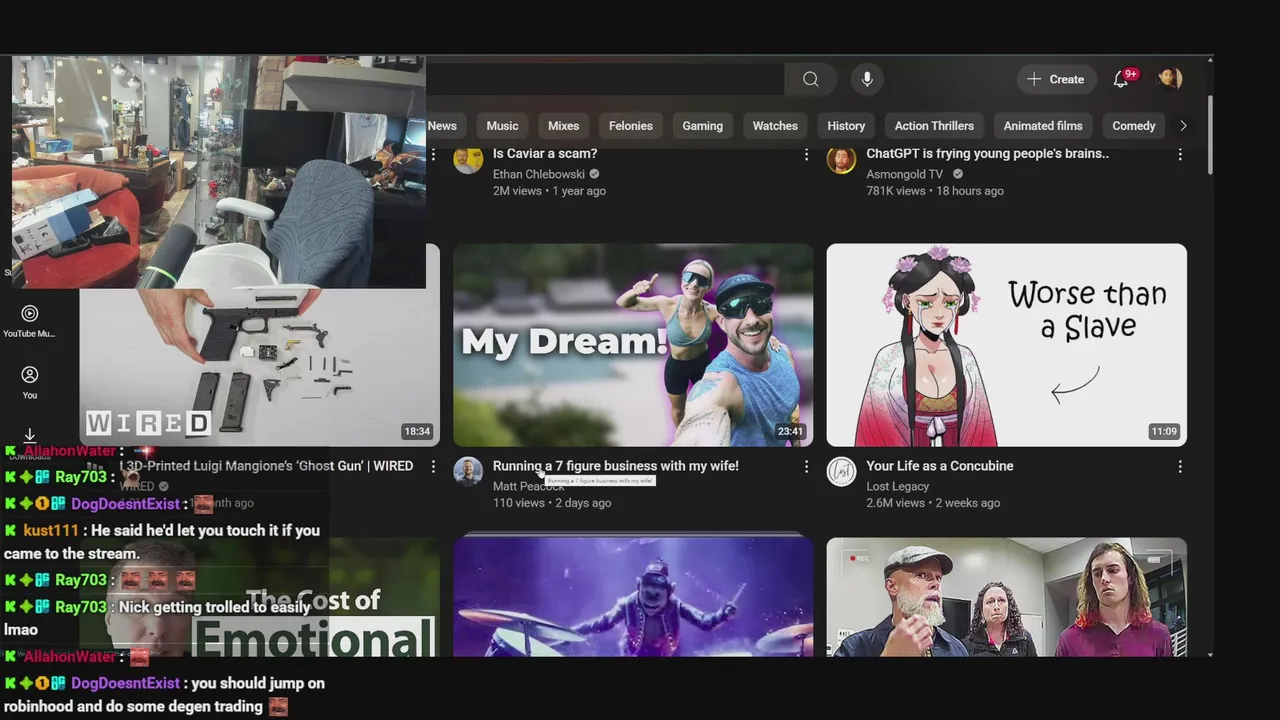Open options menu for Caviar video
The height and width of the screenshot is (720, 1280).
(806, 155)
